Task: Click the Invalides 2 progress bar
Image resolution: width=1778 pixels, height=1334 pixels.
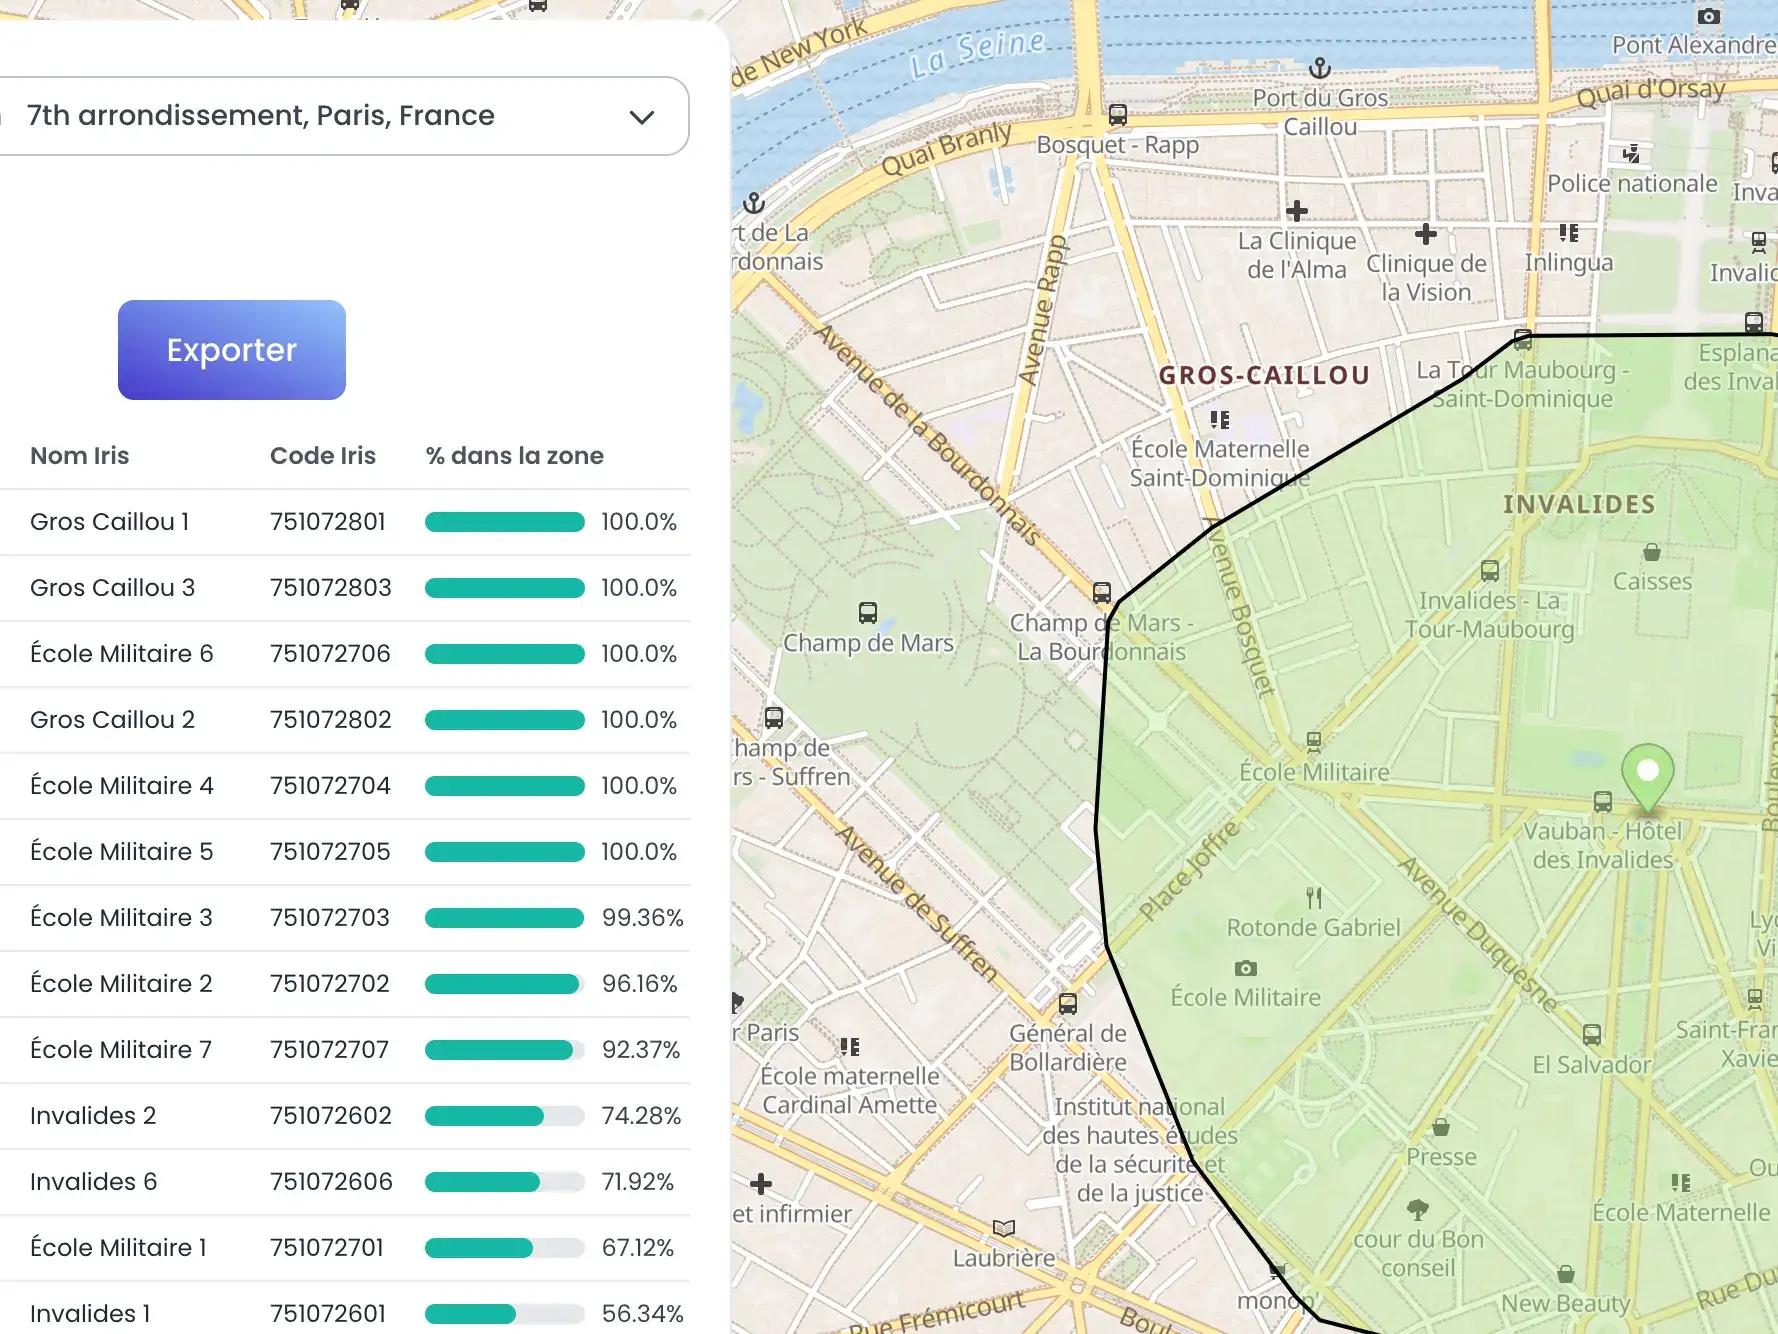Action: click(x=504, y=1116)
